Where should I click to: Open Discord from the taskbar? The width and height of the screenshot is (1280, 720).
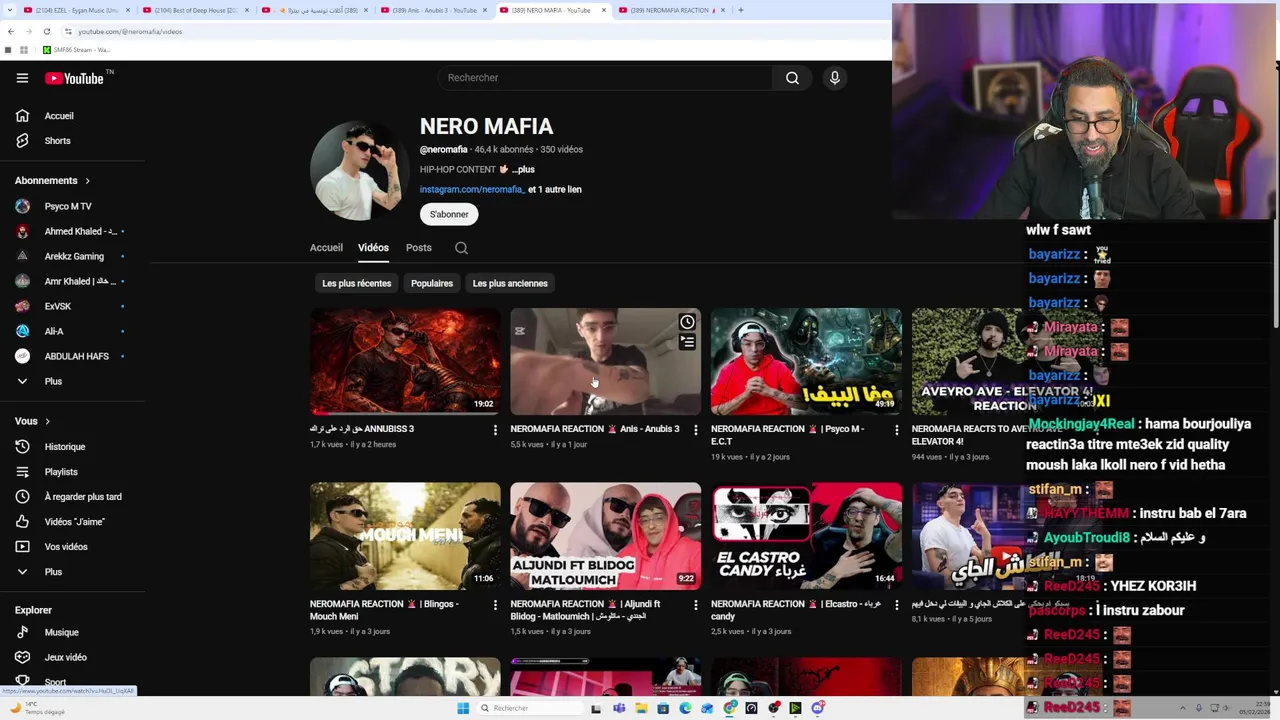(818, 708)
